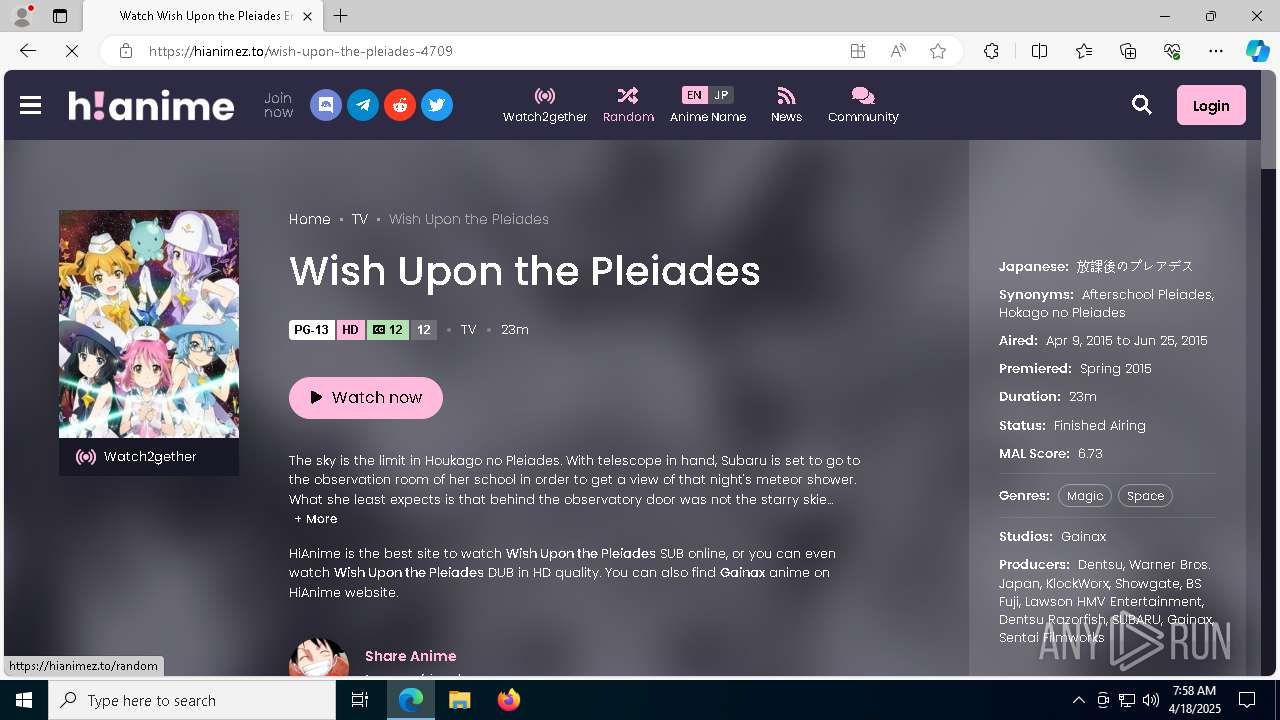Open the site search magnifier icon

pos(1142,105)
